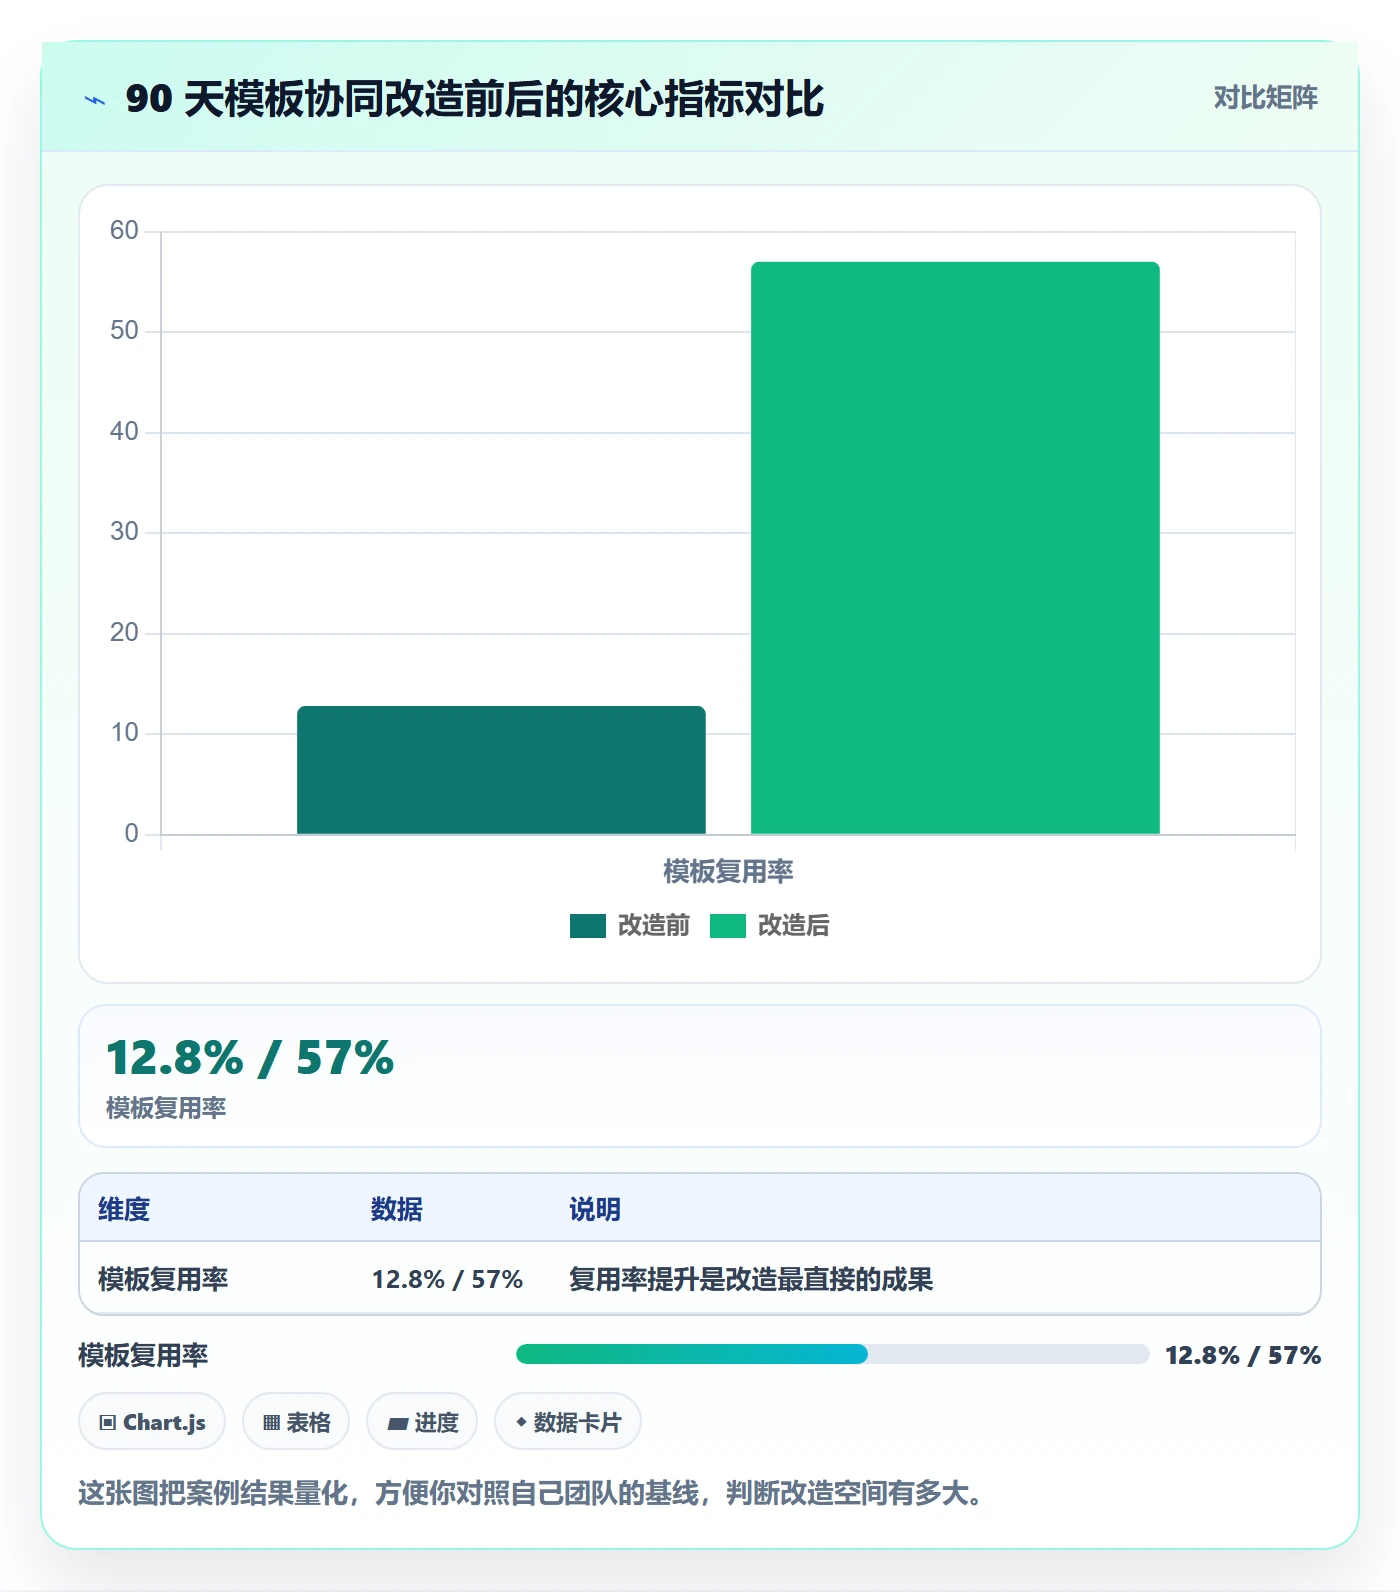Click the 维度 column header
The height and width of the screenshot is (1592, 1400).
pos(124,1210)
